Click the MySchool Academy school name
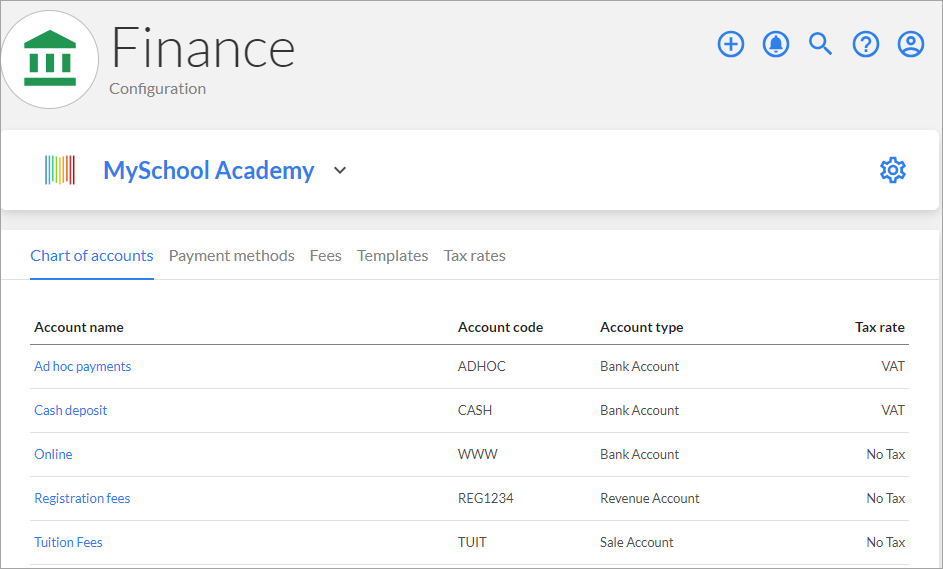 (x=209, y=170)
